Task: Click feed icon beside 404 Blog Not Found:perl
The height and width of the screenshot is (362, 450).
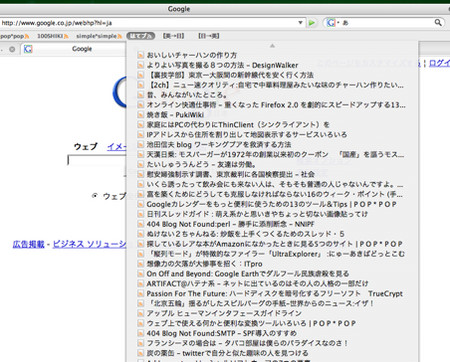Action: (x=141, y=224)
